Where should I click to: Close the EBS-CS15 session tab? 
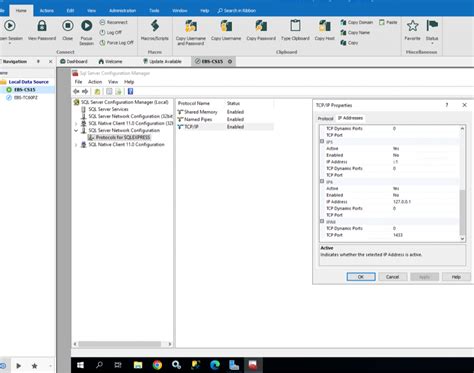(230, 61)
